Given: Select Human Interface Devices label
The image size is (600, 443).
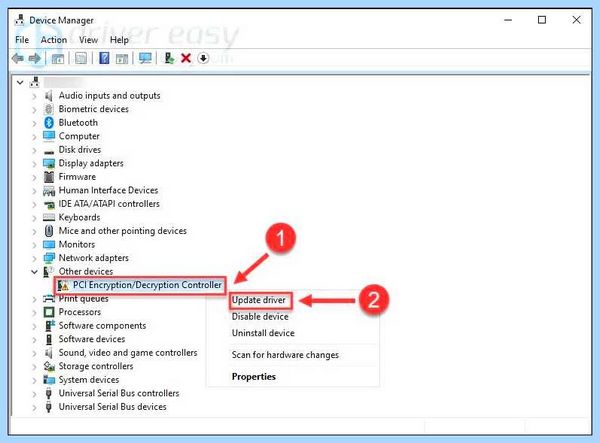Looking at the screenshot, I should pyautogui.click(x=108, y=190).
